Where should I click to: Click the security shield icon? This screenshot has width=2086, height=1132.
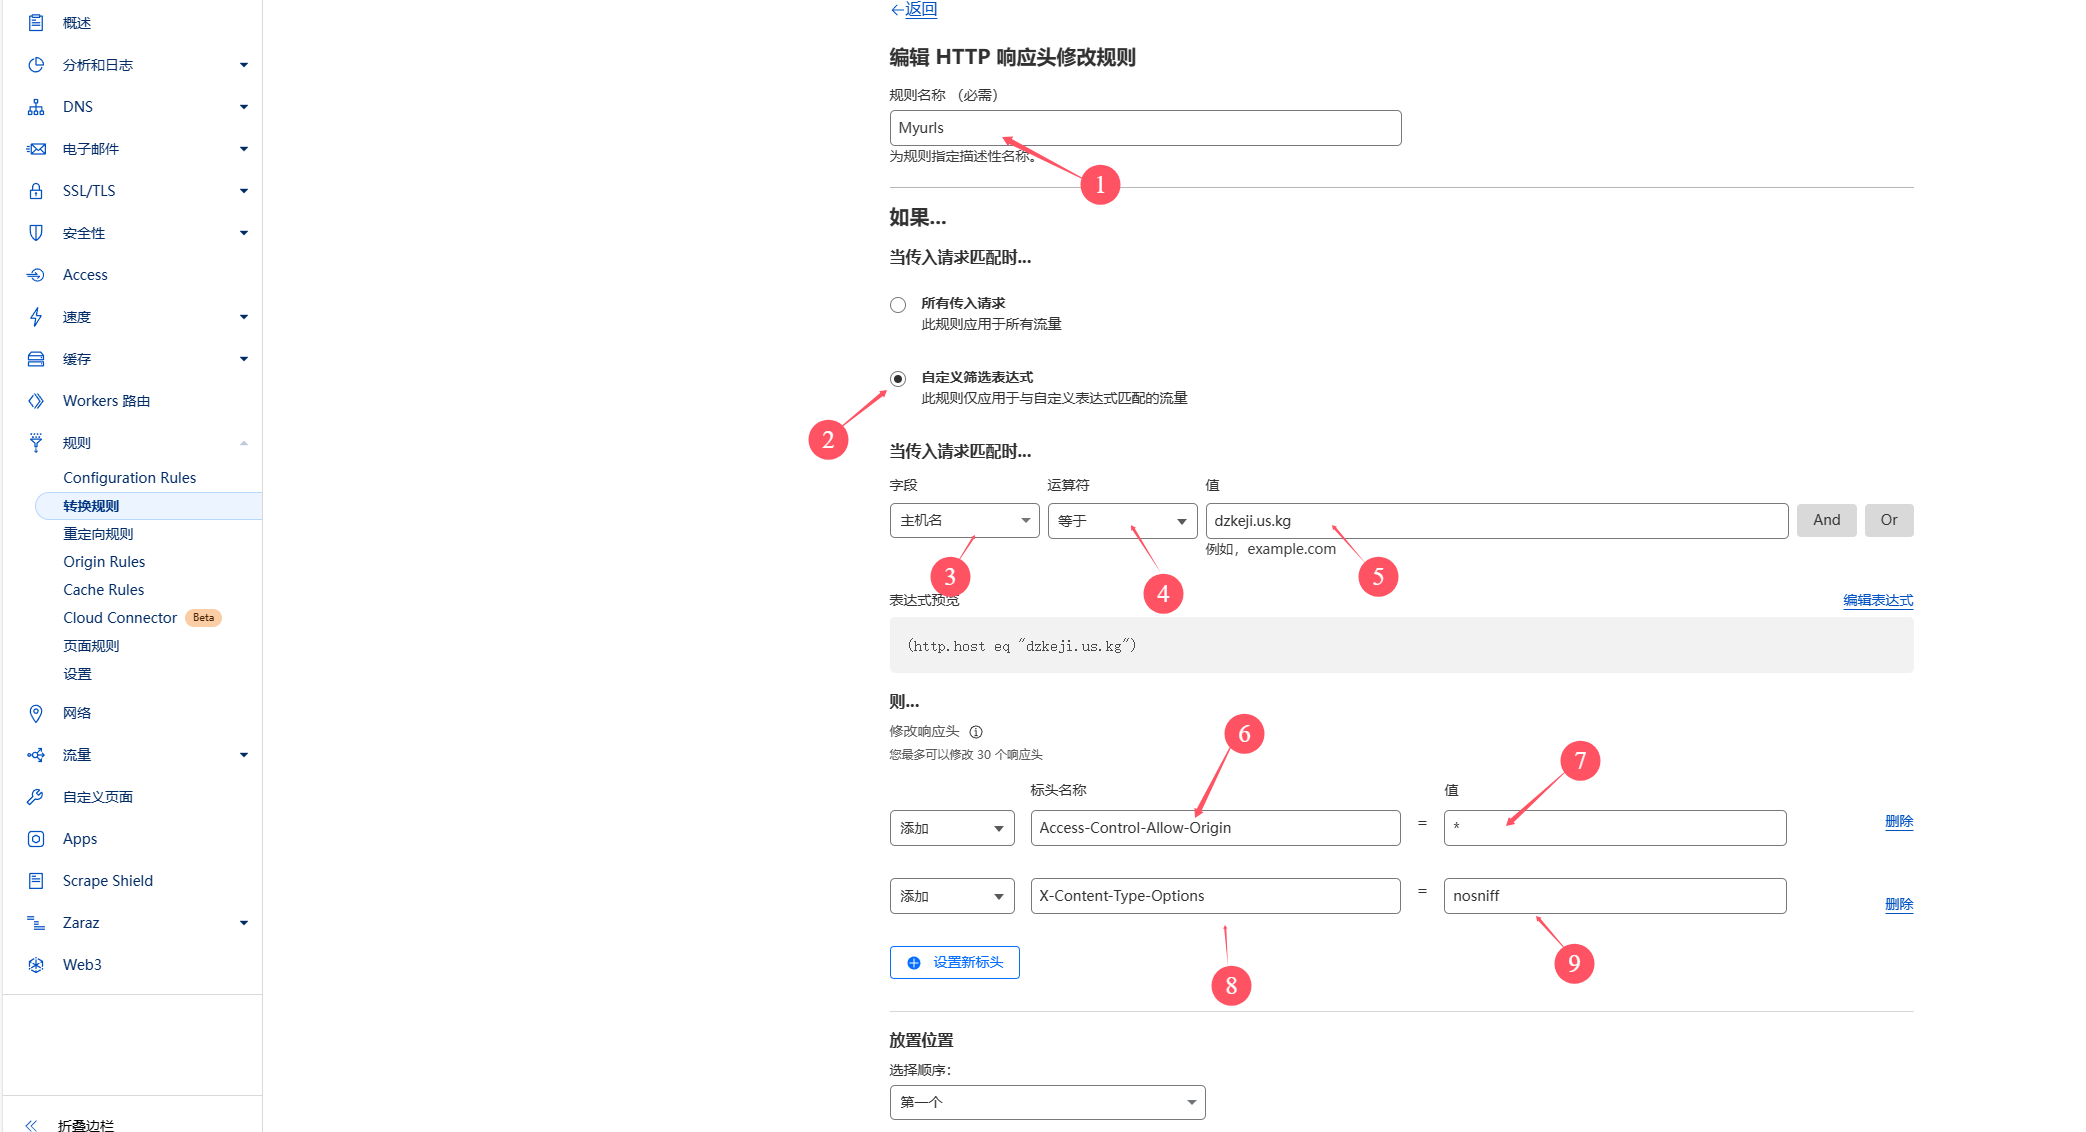click(x=36, y=232)
